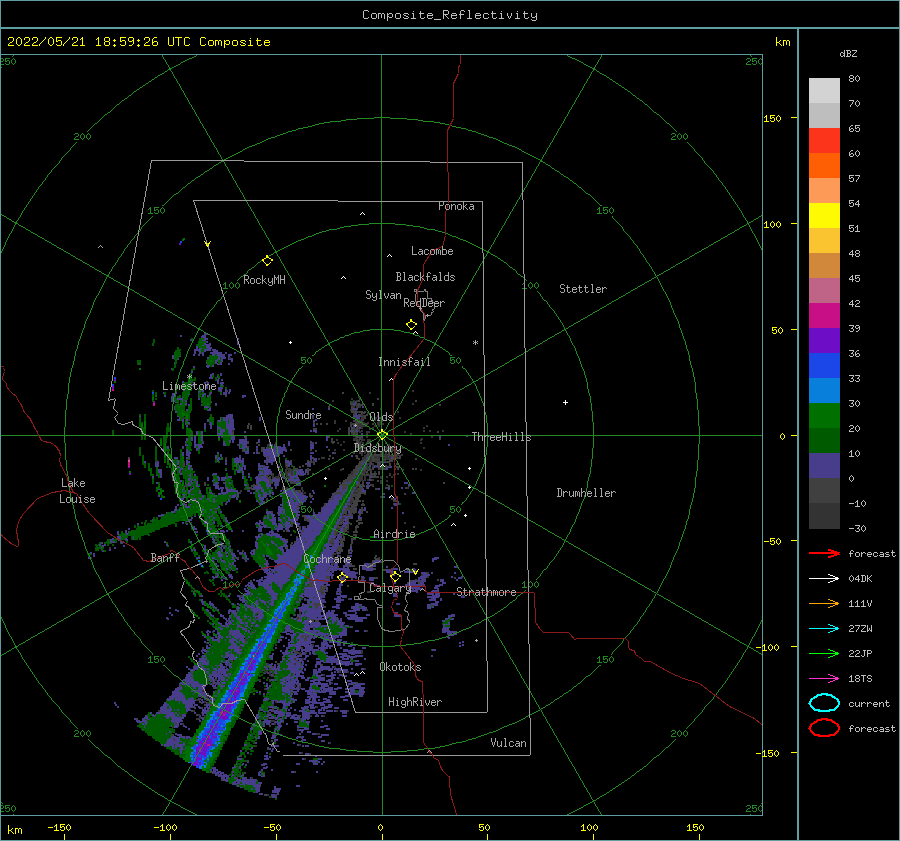Click the yellow radar site marker at Olds

tap(382, 435)
